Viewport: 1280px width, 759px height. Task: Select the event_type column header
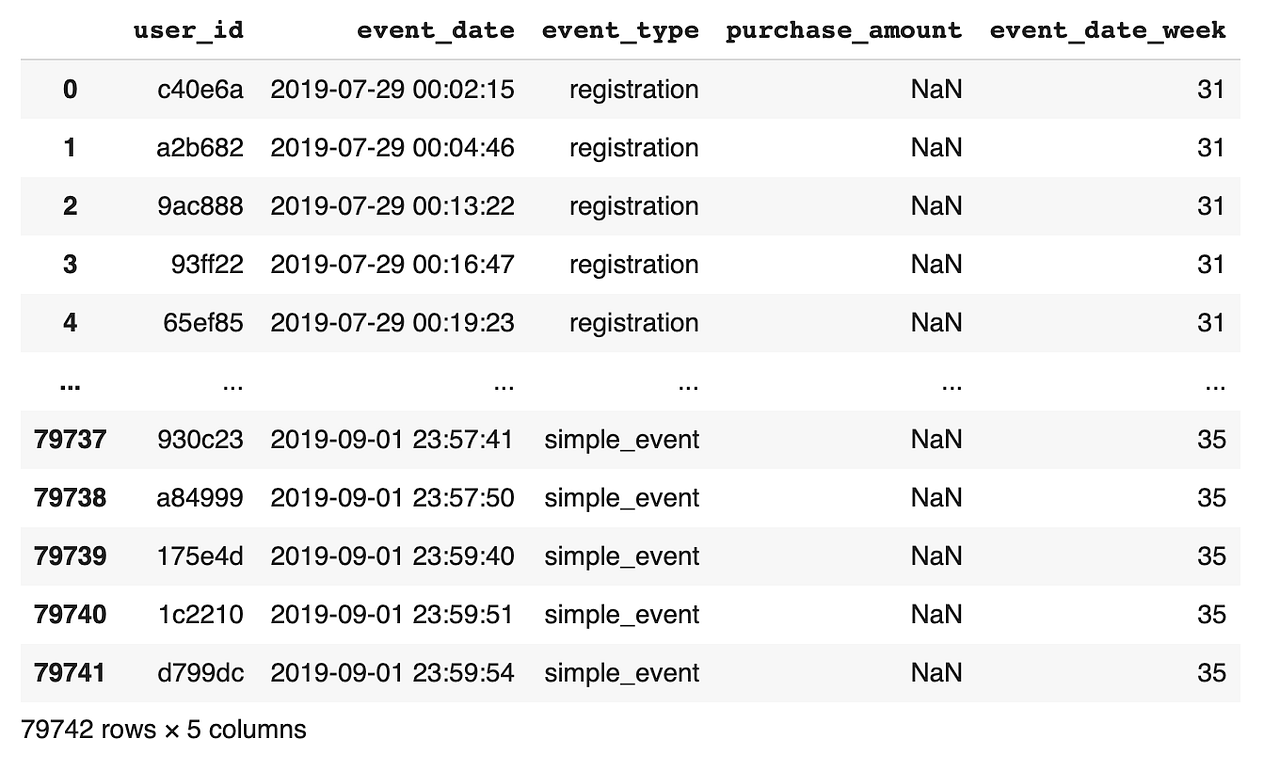click(620, 30)
